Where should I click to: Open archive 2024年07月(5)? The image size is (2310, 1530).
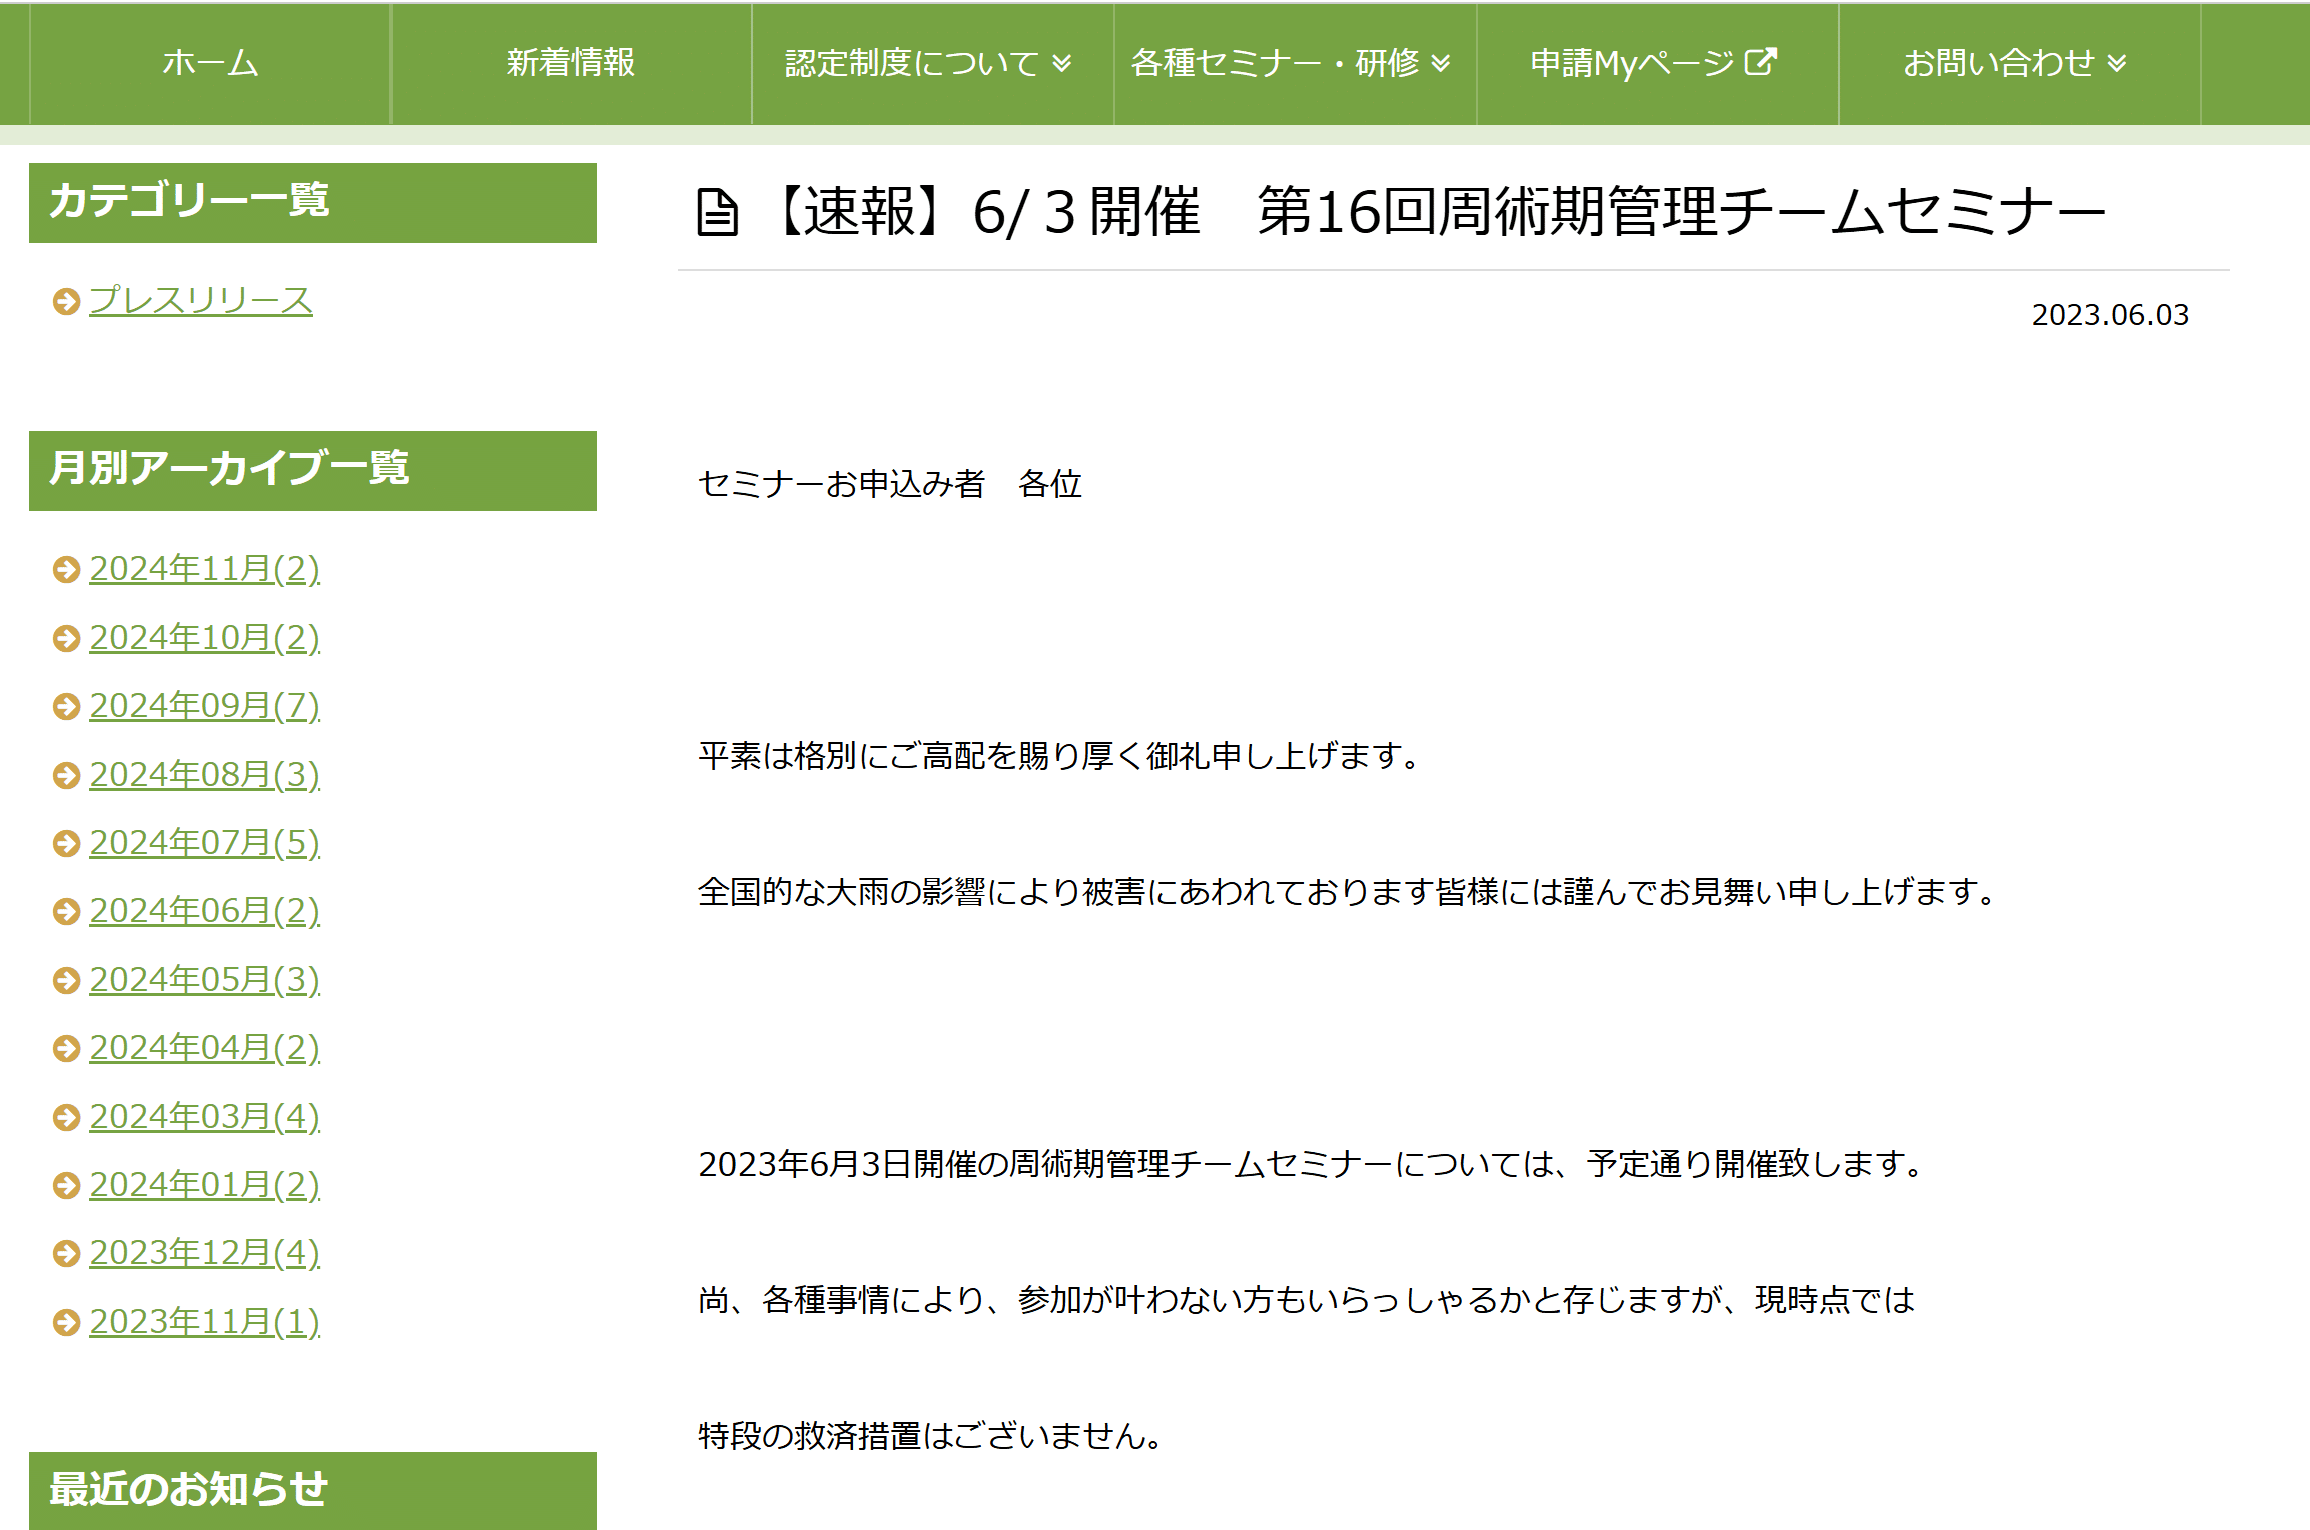click(x=204, y=842)
